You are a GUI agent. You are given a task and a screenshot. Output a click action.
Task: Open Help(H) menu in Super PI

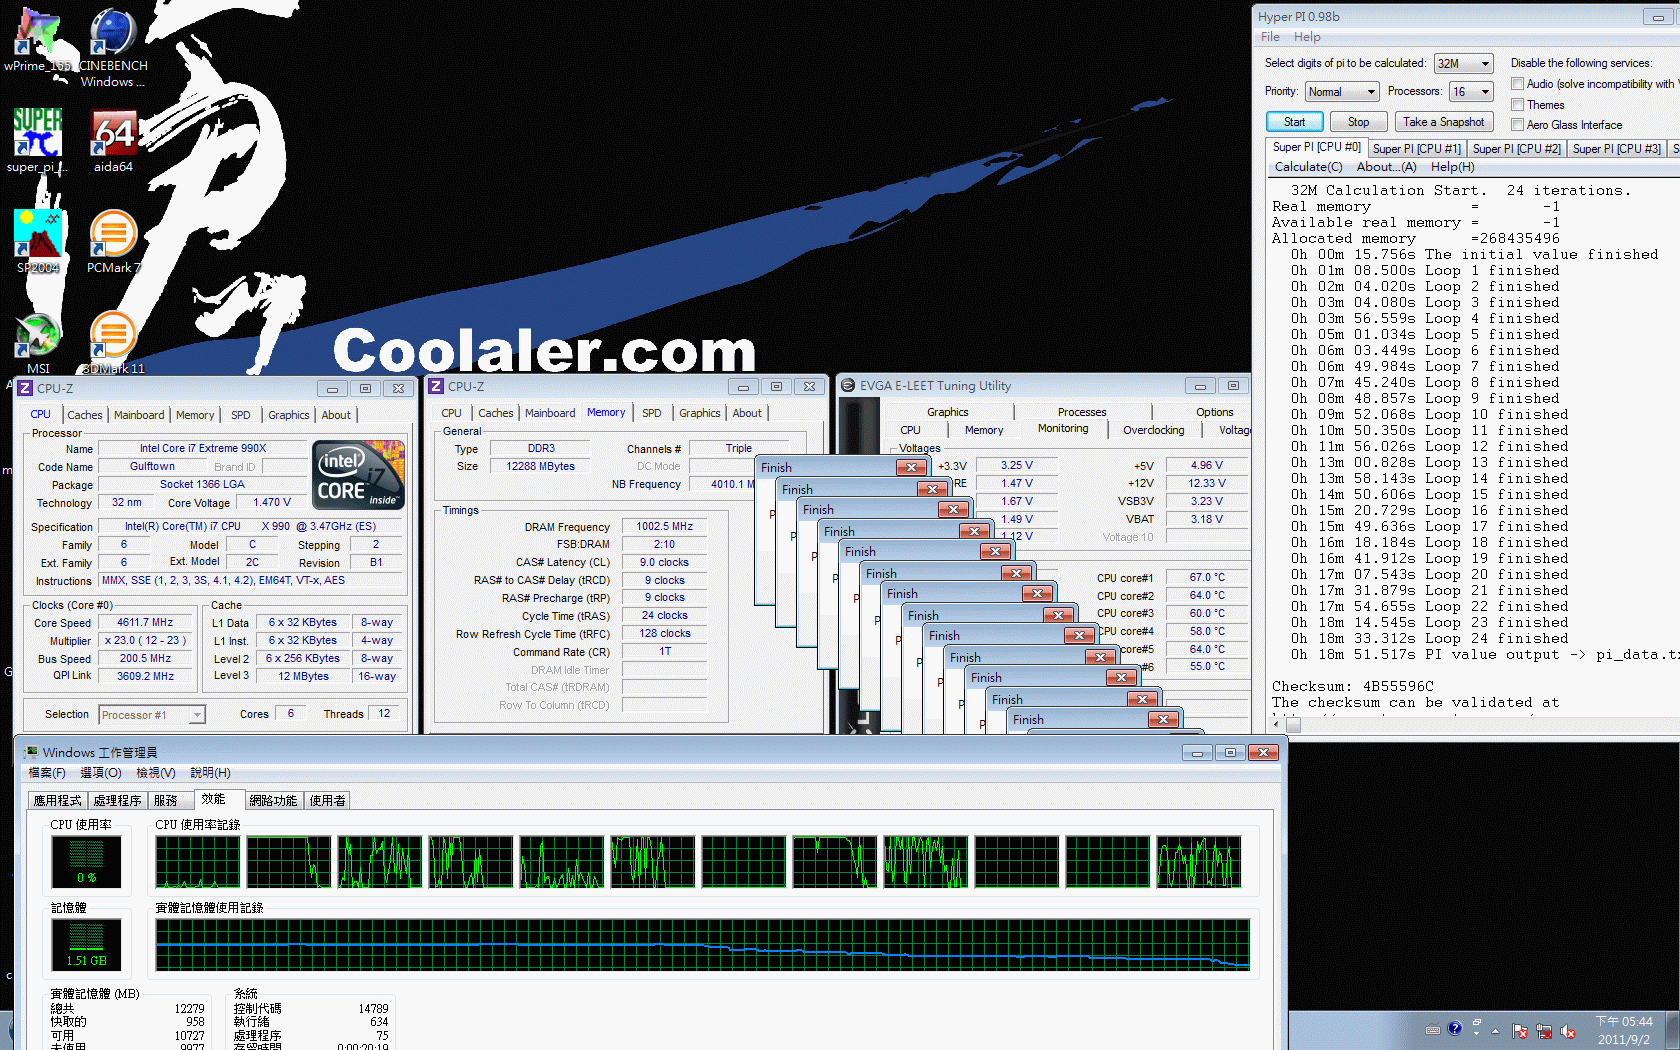[1452, 167]
